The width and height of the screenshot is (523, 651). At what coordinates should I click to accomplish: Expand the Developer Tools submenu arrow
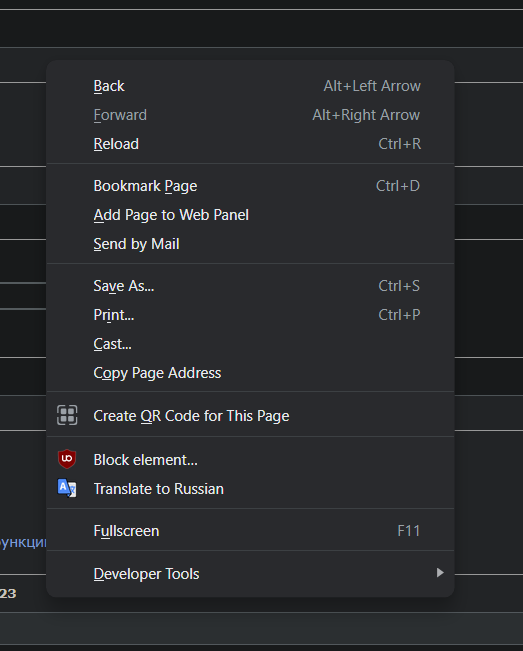tap(440, 573)
